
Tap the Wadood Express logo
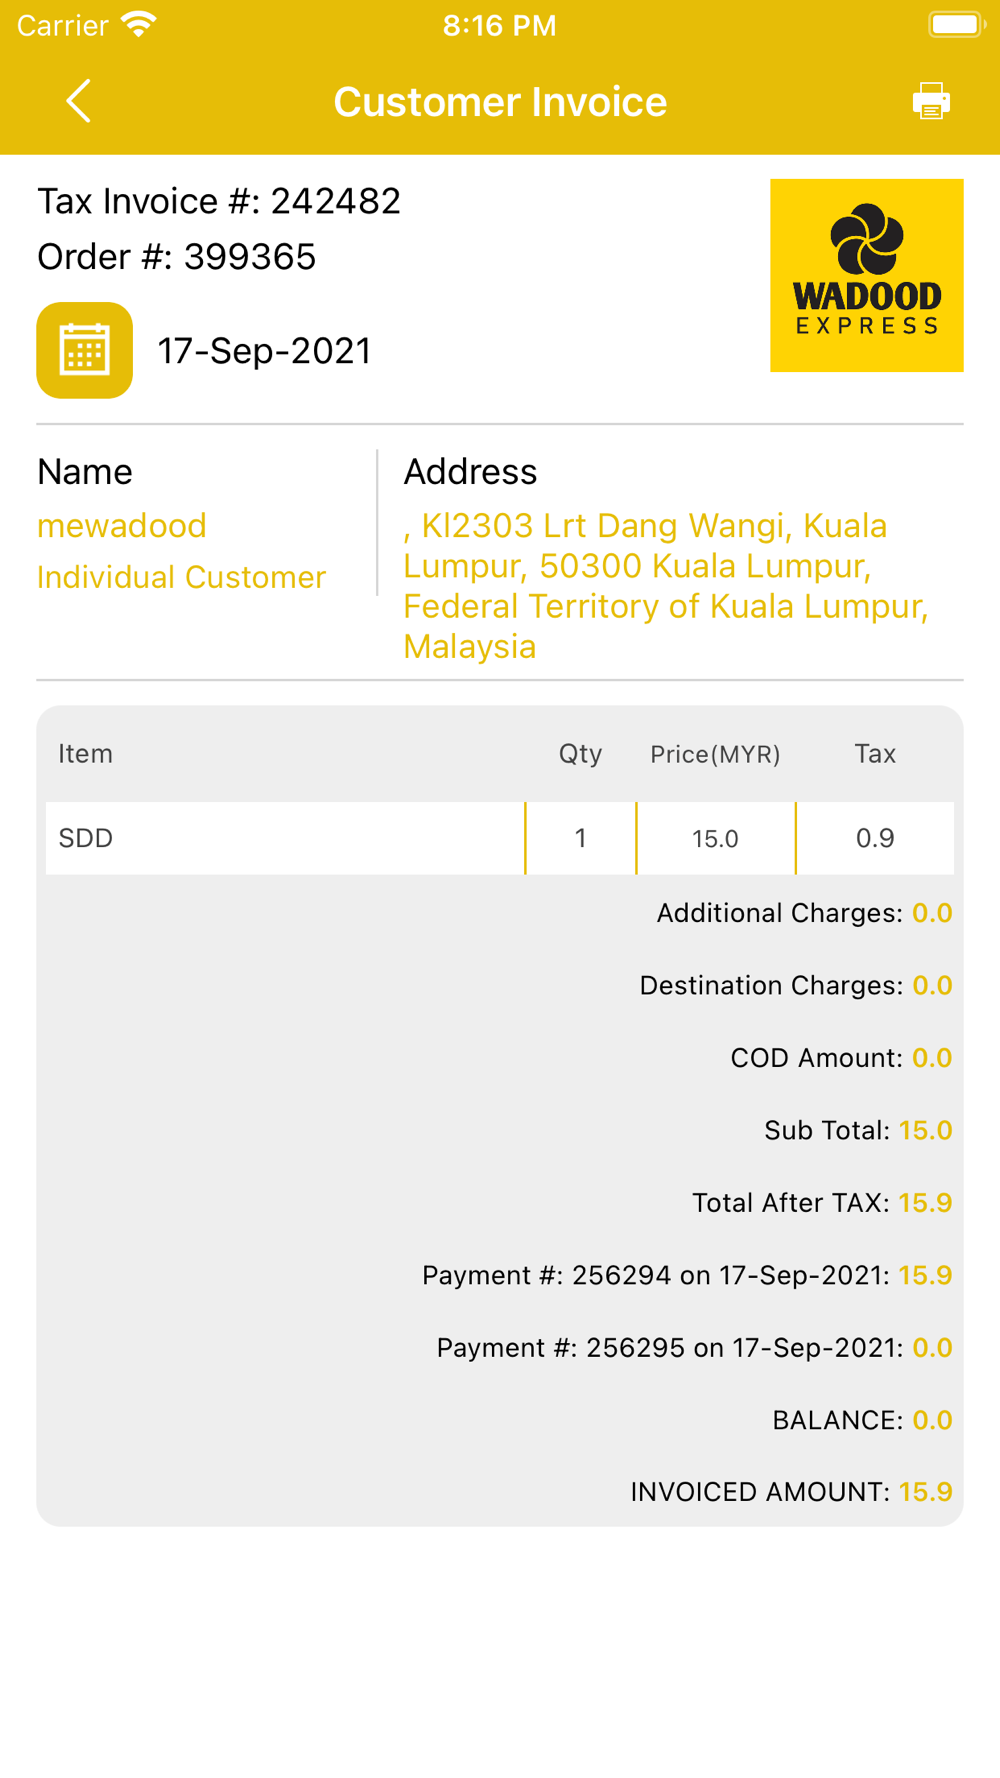pyautogui.click(x=866, y=275)
